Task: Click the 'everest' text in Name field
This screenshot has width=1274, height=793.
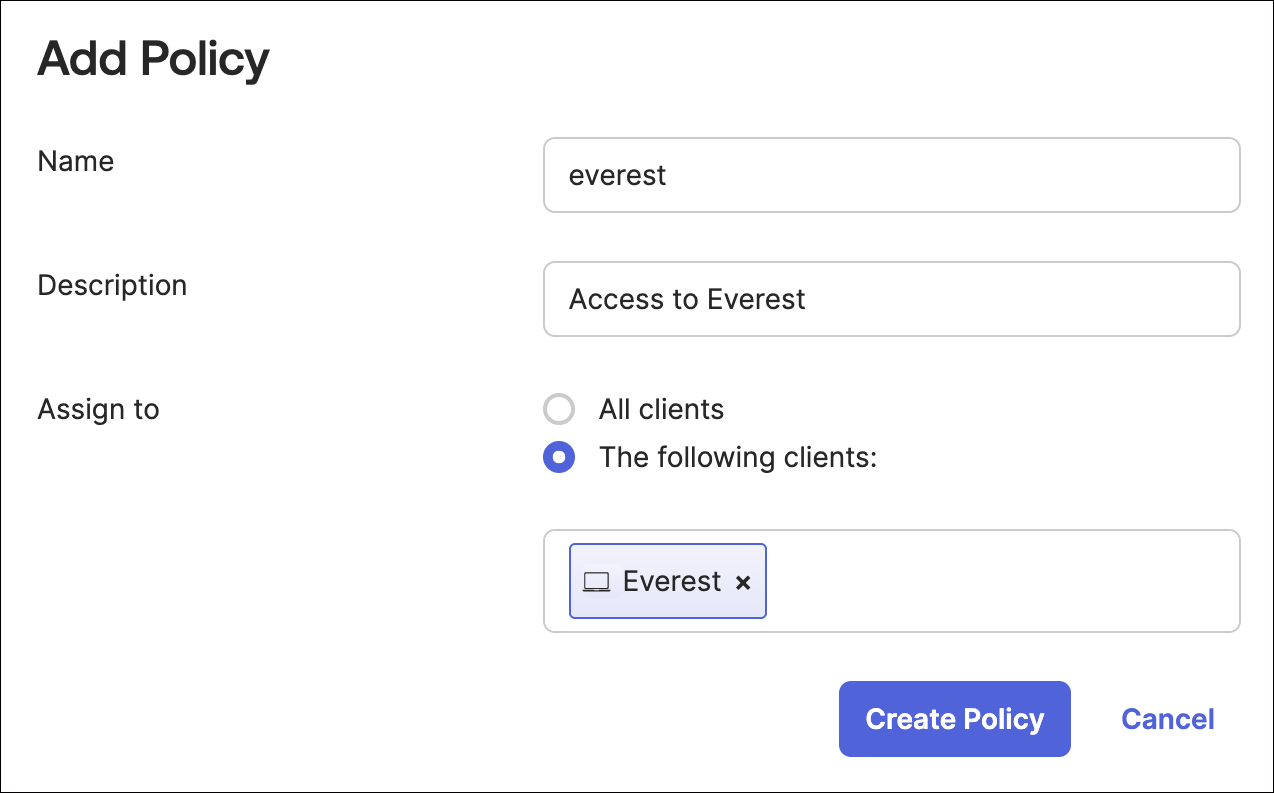Action: click(617, 175)
